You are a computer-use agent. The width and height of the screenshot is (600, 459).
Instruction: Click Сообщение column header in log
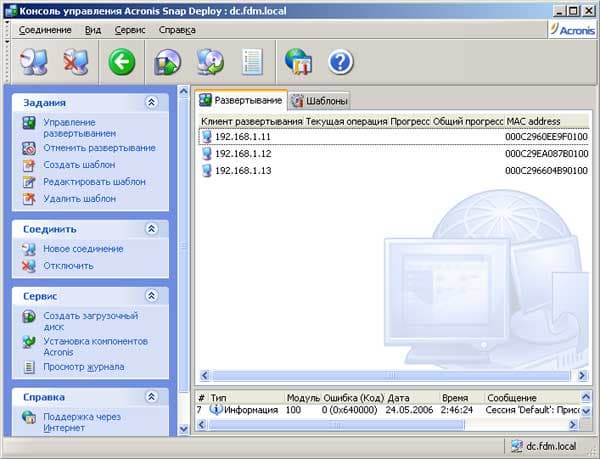(512, 398)
